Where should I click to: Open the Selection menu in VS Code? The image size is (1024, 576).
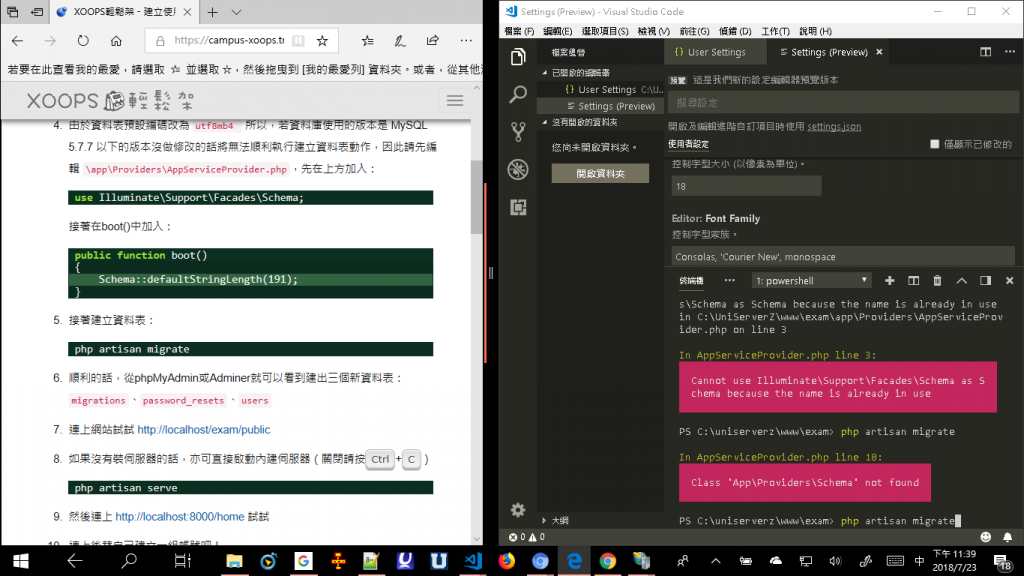(605, 31)
